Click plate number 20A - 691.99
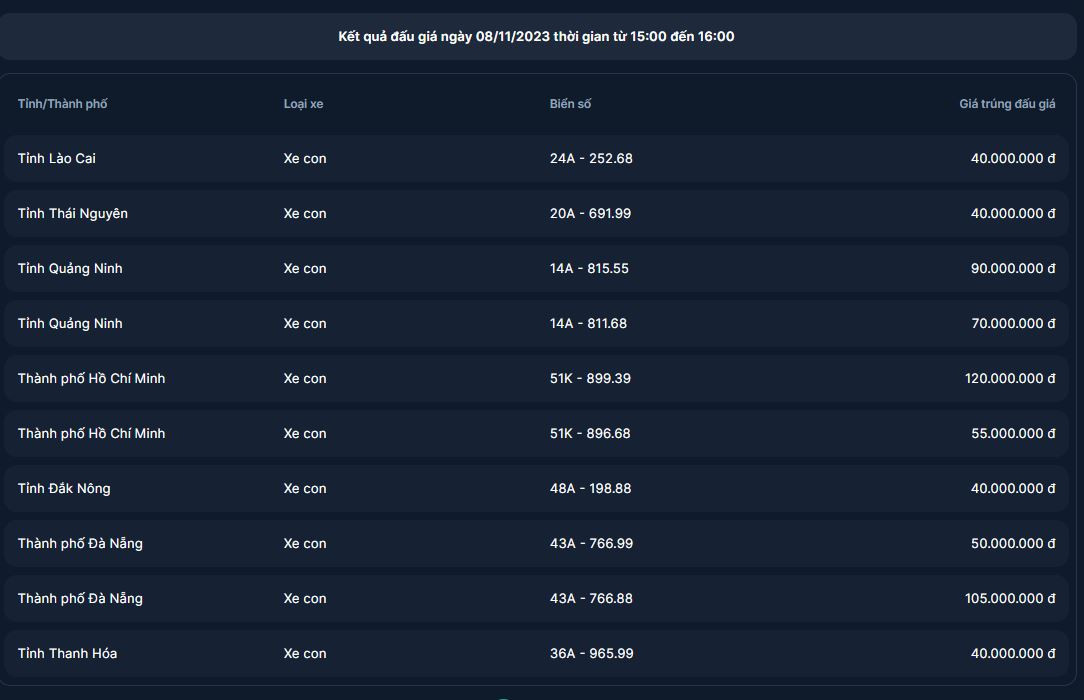This screenshot has width=1084, height=700. point(590,214)
